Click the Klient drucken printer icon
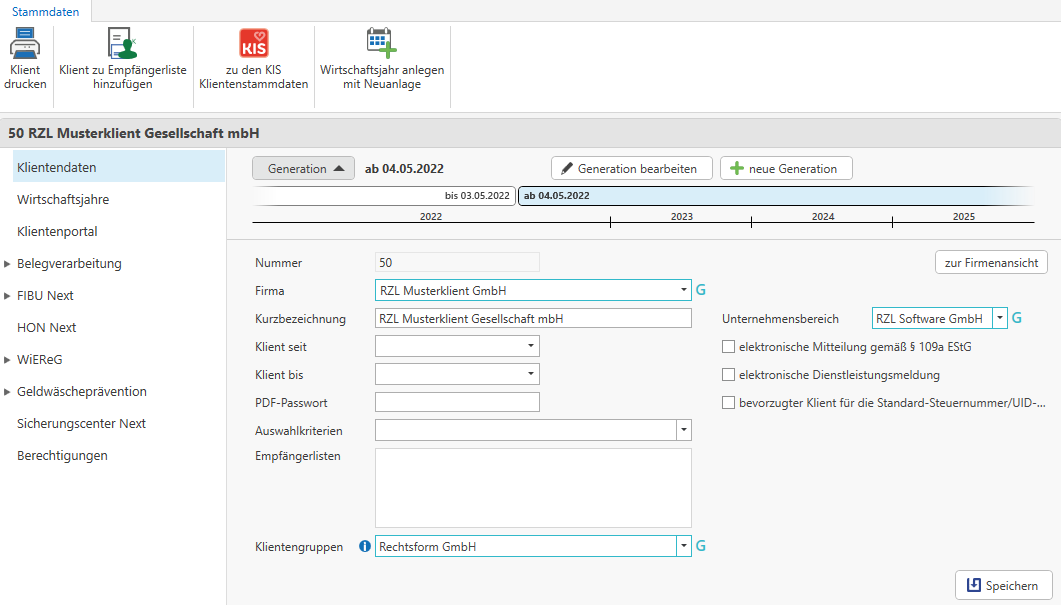This screenshot has height=605, width=1061. (x=24, y=44)
